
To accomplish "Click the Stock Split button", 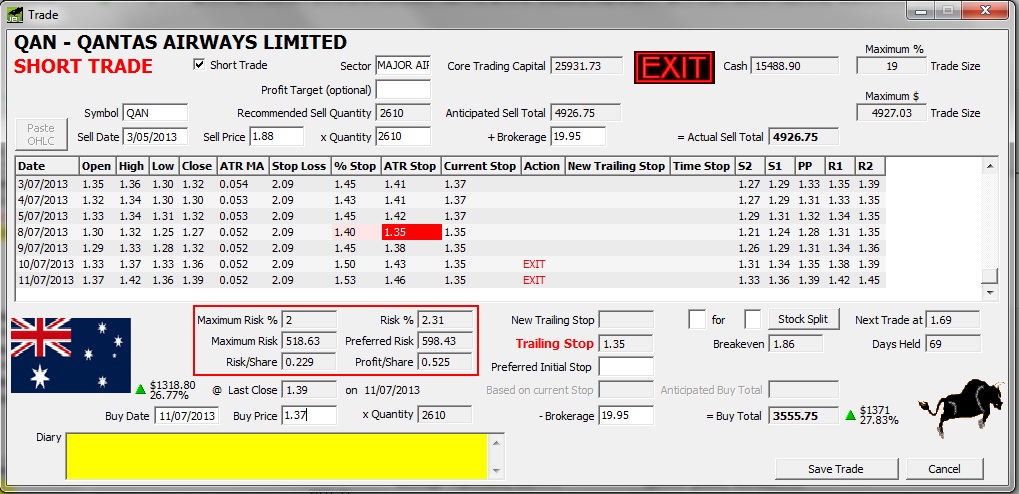I will (803, 319).
